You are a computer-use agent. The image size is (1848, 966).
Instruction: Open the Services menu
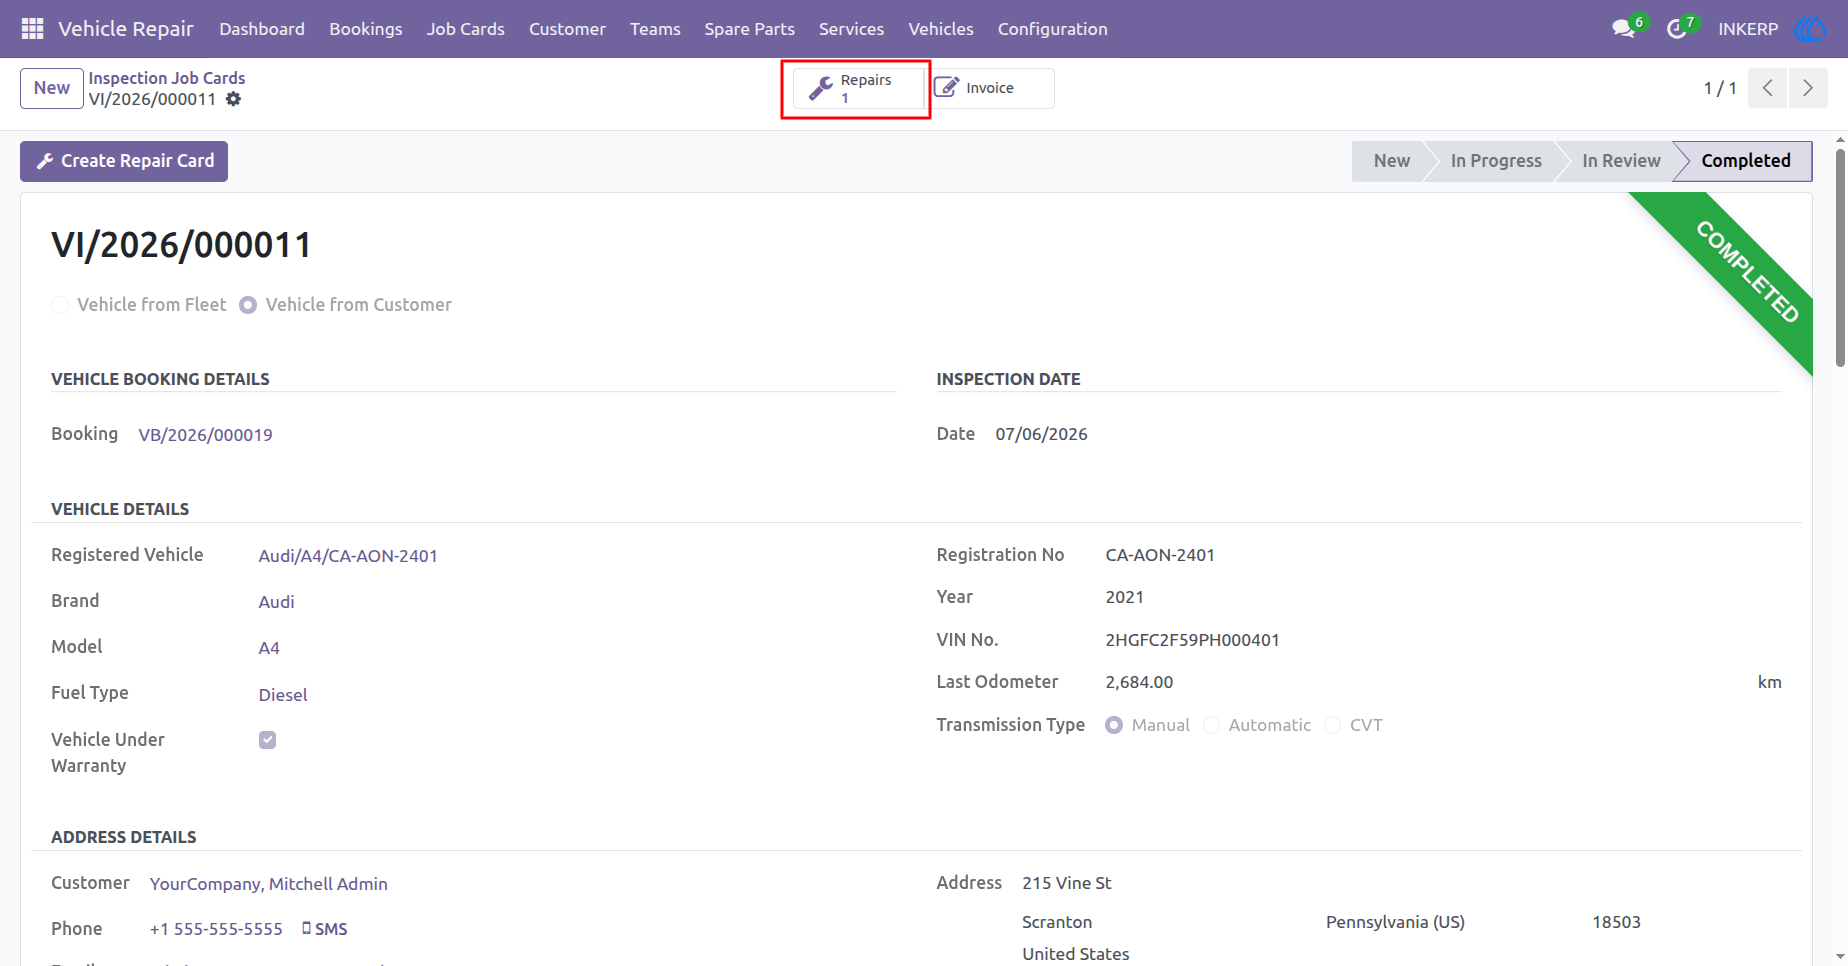pyautogui.click(x=851, y=29)
